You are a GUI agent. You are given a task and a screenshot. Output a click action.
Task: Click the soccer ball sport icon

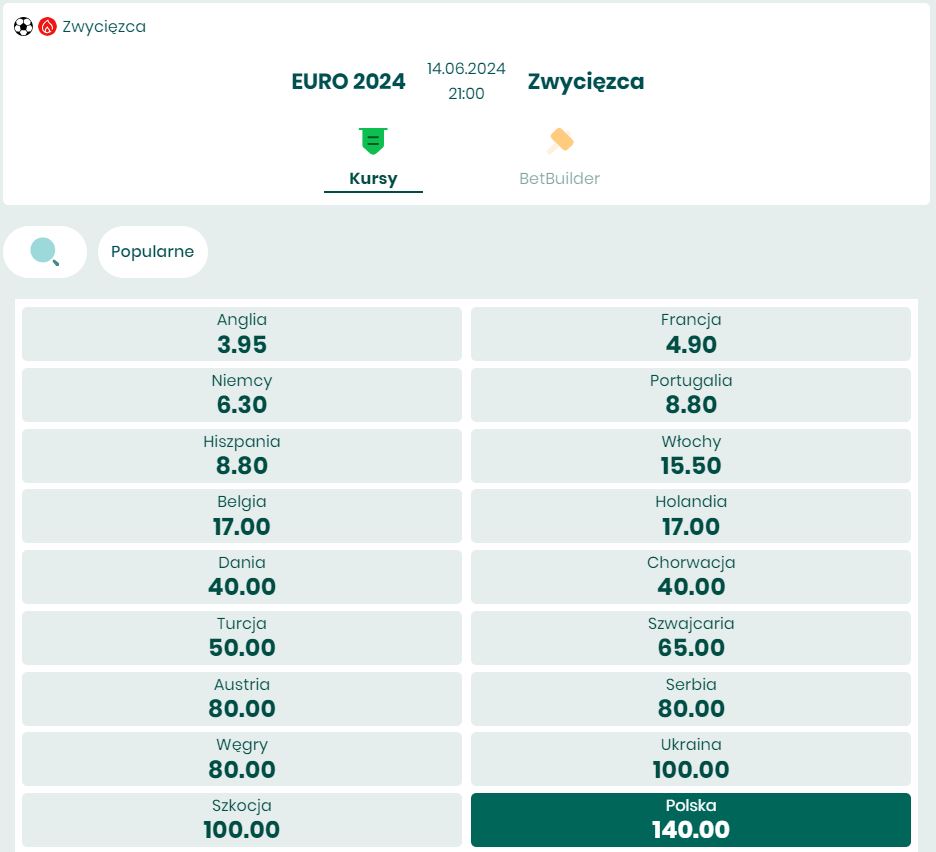[23, 27]
